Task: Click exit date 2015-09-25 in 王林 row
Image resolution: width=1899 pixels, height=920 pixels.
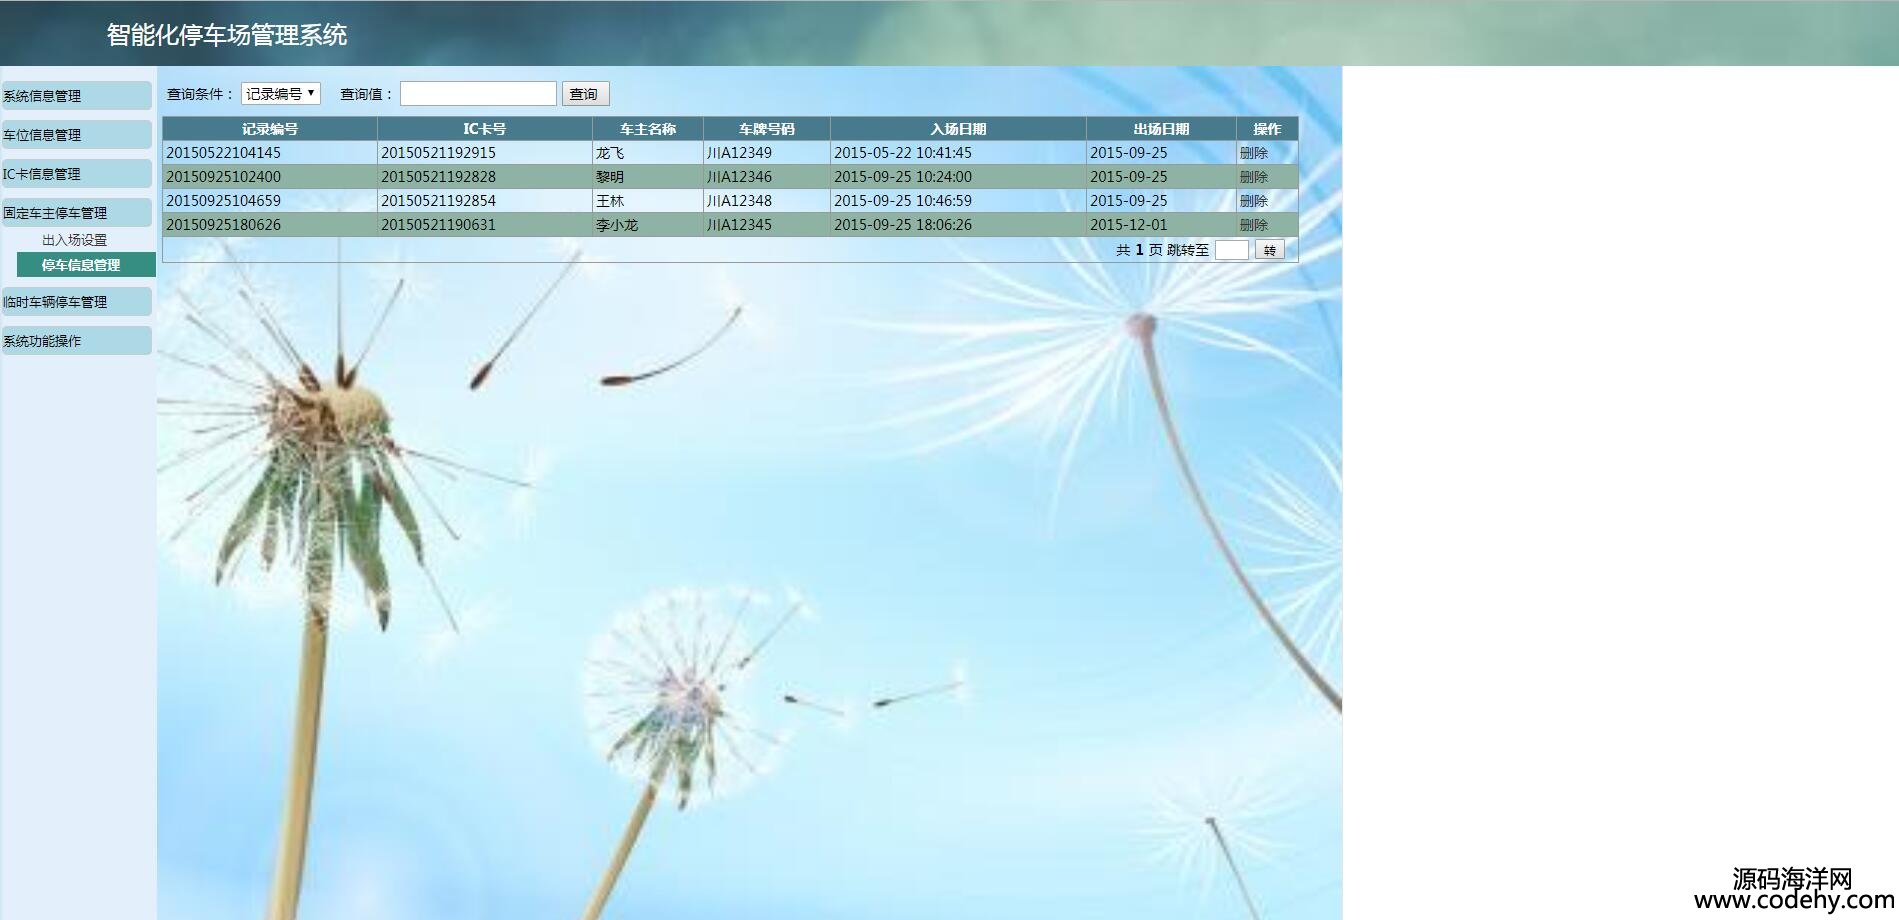Action: pyautogui.click(x=1129, y=201)
